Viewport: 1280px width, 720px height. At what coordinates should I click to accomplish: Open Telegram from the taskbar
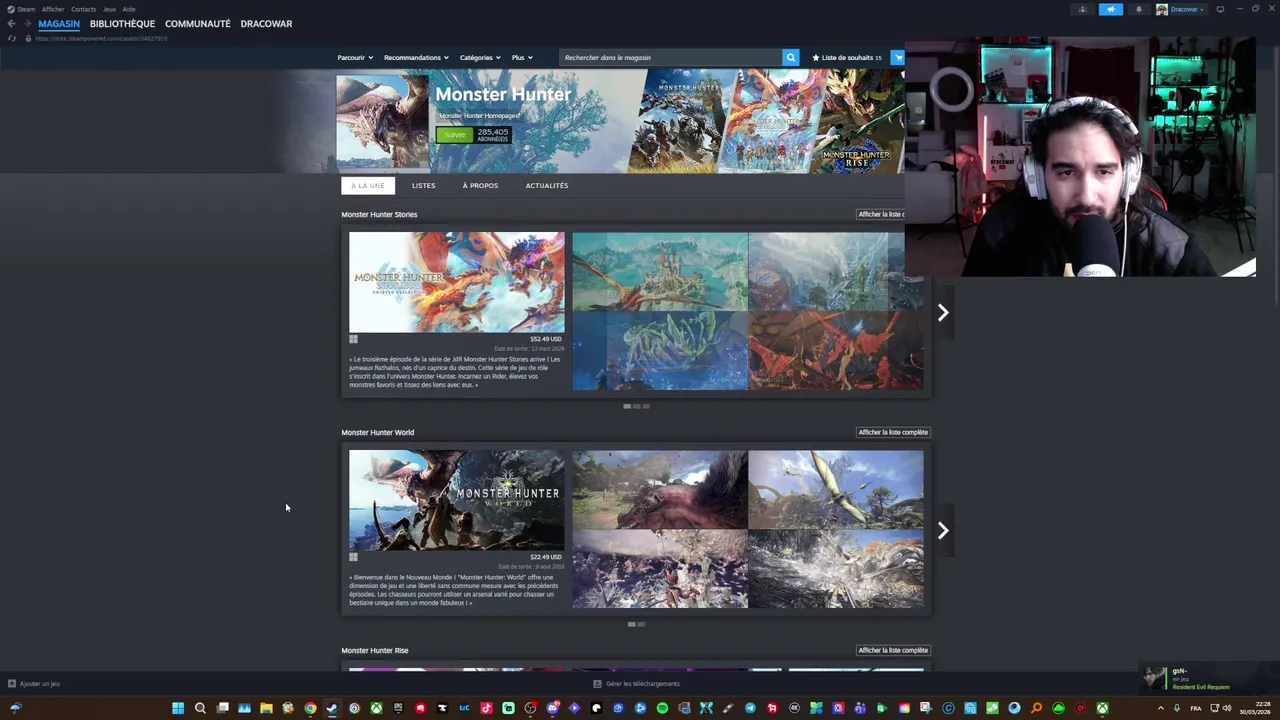click(x=750, y=708)
